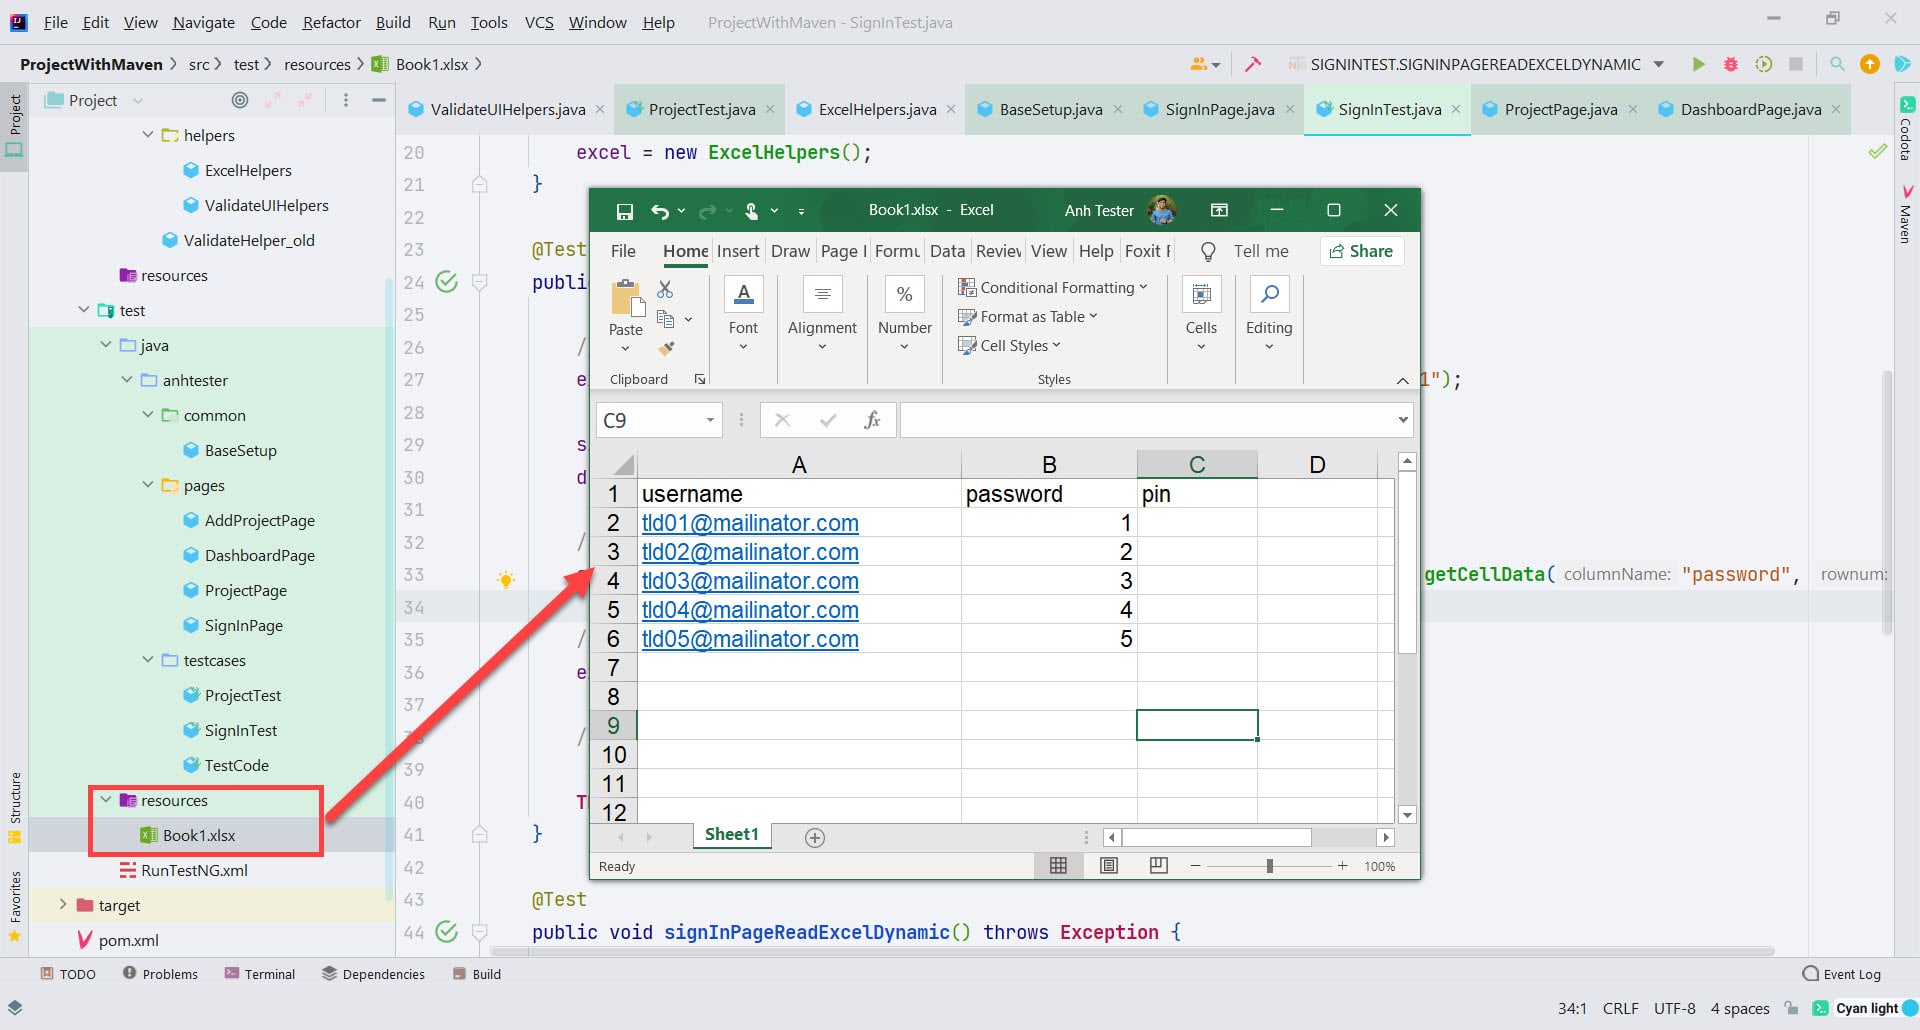Open the Format as Table dropdown
The width and height of the screenshot is (1920, 1030).
(1027, 317)
